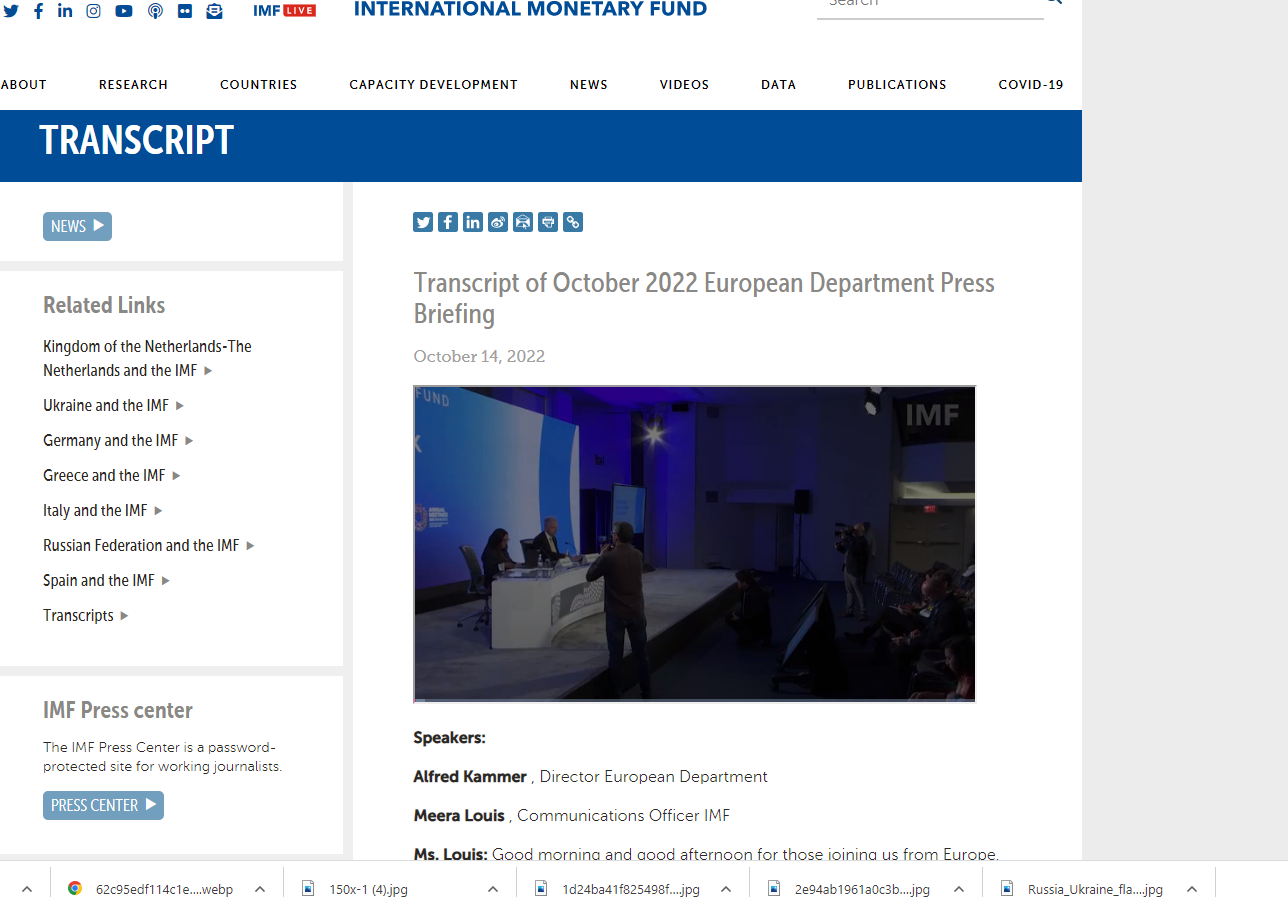Open the COUNTRIES navigation menu
This screenshot has width=1288, height=897.
tap(259, 85)
